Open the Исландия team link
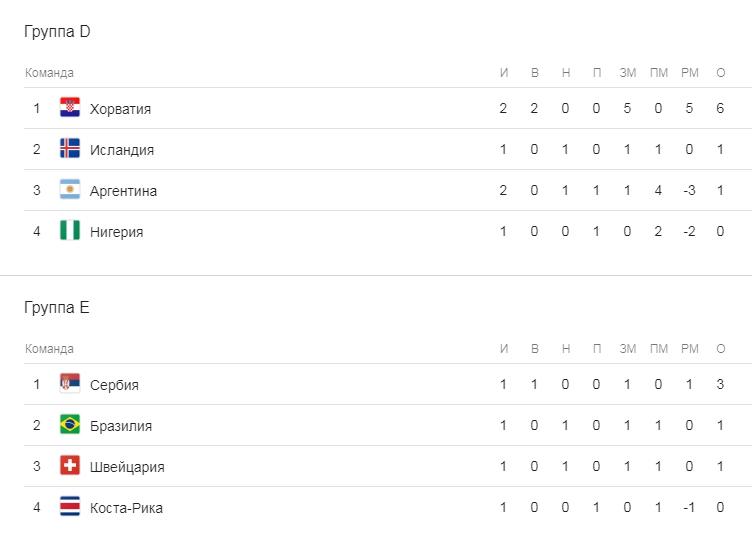This screenshot has height=547, width=752. [122, 150]
